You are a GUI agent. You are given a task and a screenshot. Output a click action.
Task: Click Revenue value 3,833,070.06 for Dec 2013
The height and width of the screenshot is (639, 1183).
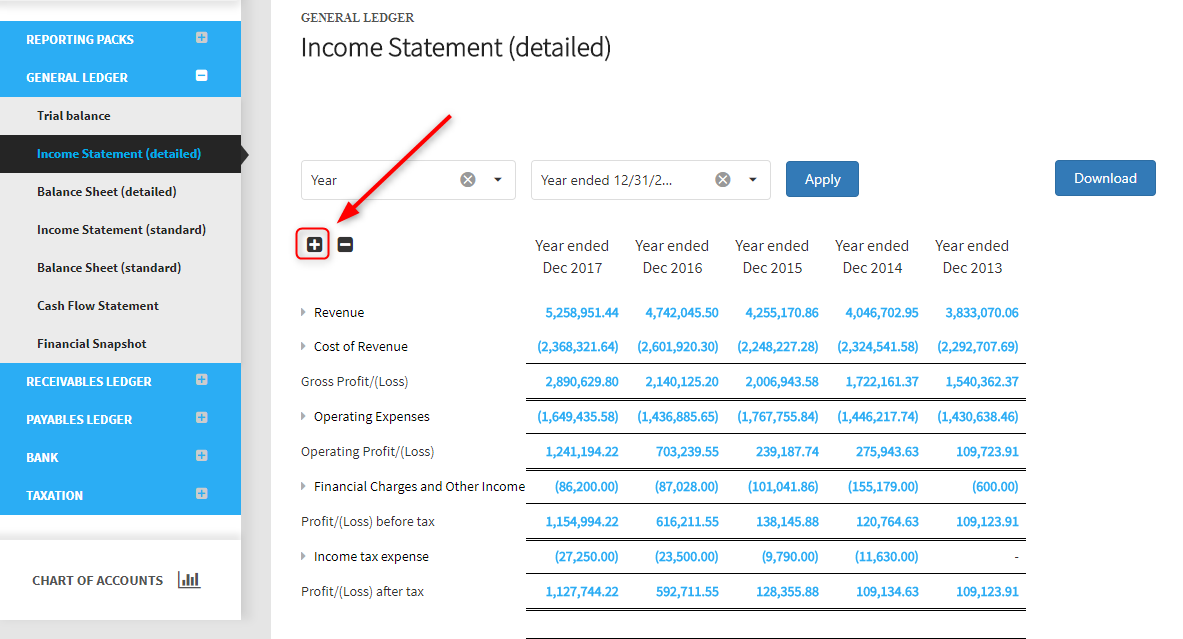(x=982, y=312)
